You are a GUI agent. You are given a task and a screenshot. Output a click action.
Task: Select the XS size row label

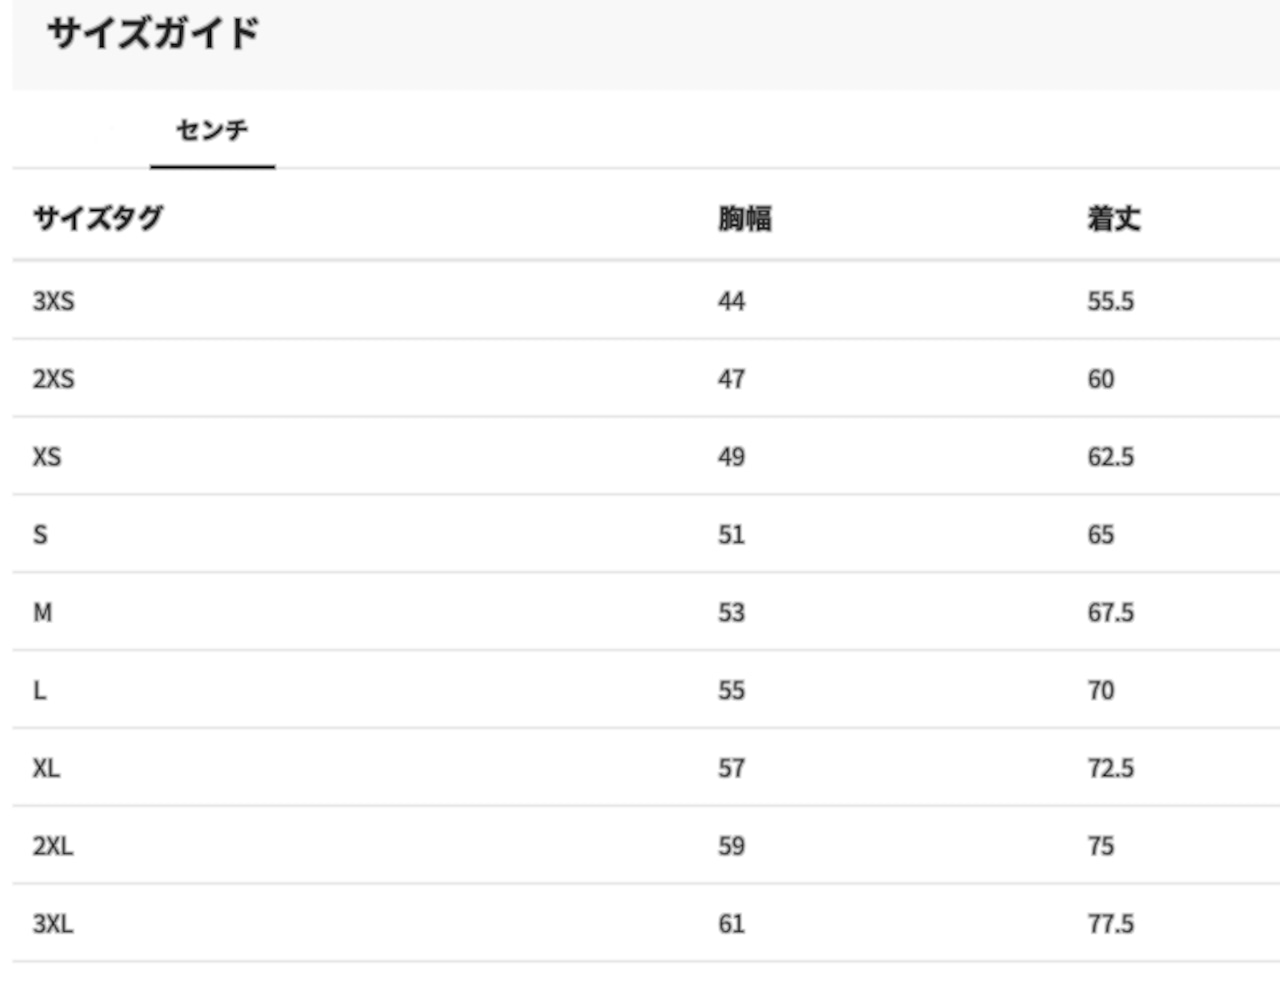click(x=47, y=457)
